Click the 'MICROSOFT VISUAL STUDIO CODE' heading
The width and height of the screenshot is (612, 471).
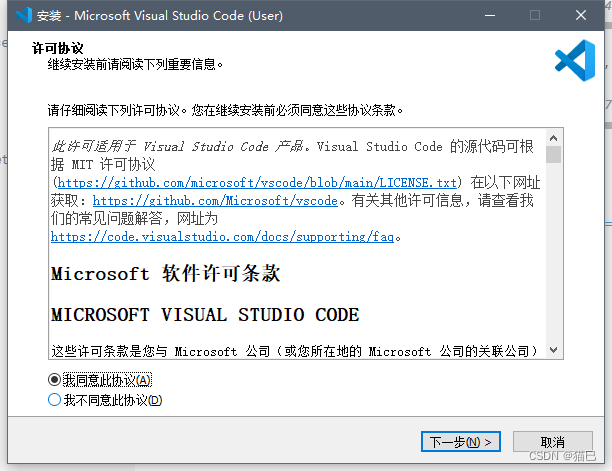205,315
